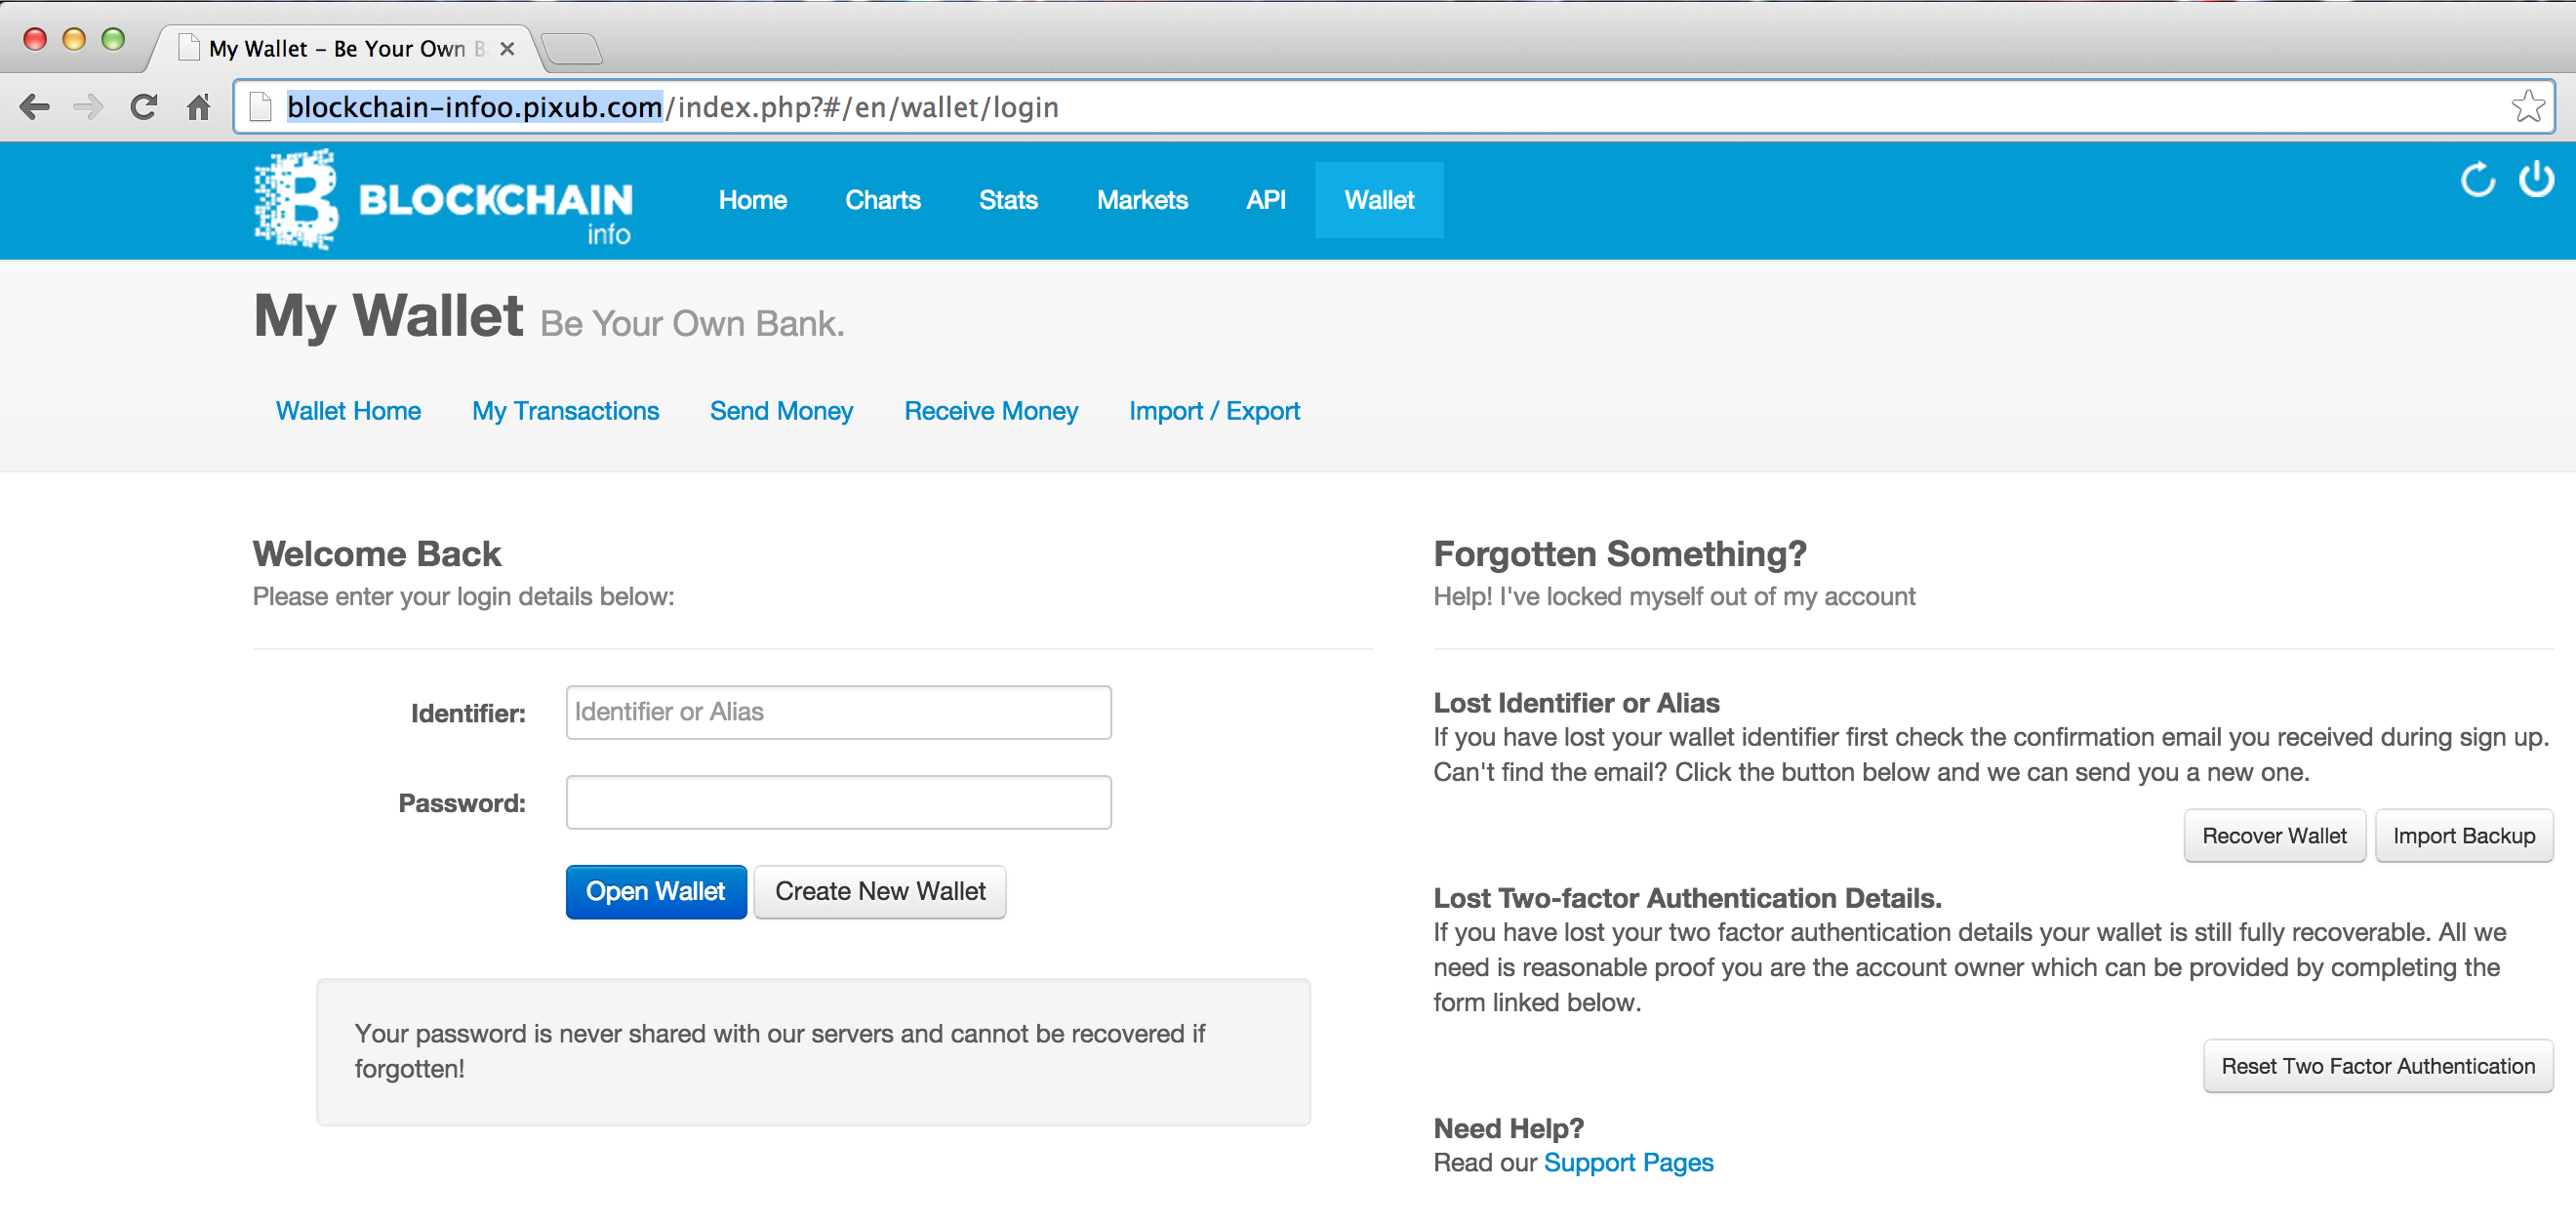Open the API navigation item
The width and height of the screenshot is (2576, 1226).
[1265, 200]
